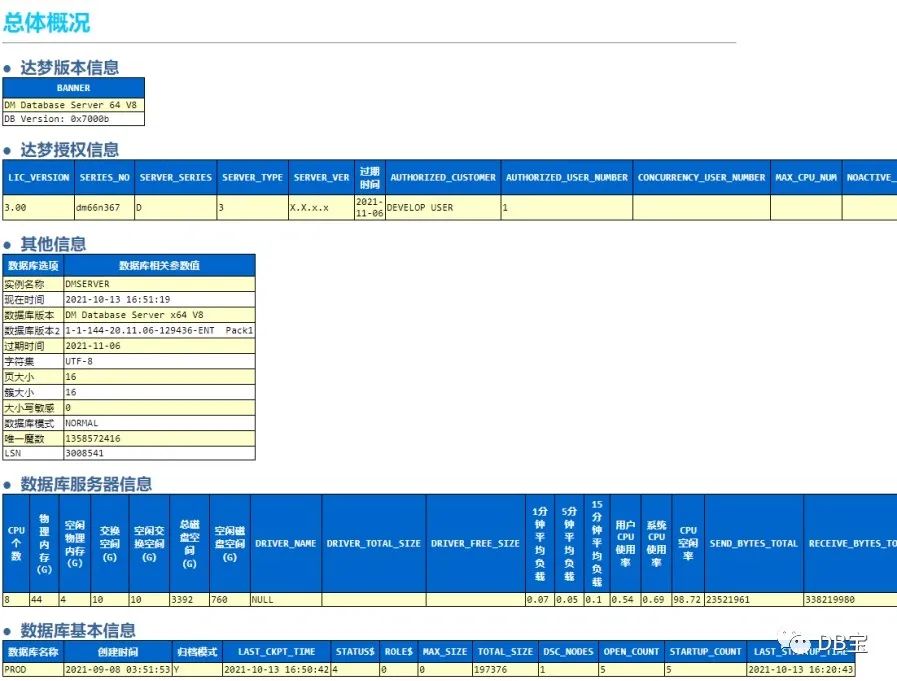The image size is (897, 681).
Task: Click the SERVER_TYPE column header
Action: click(252, 177)
